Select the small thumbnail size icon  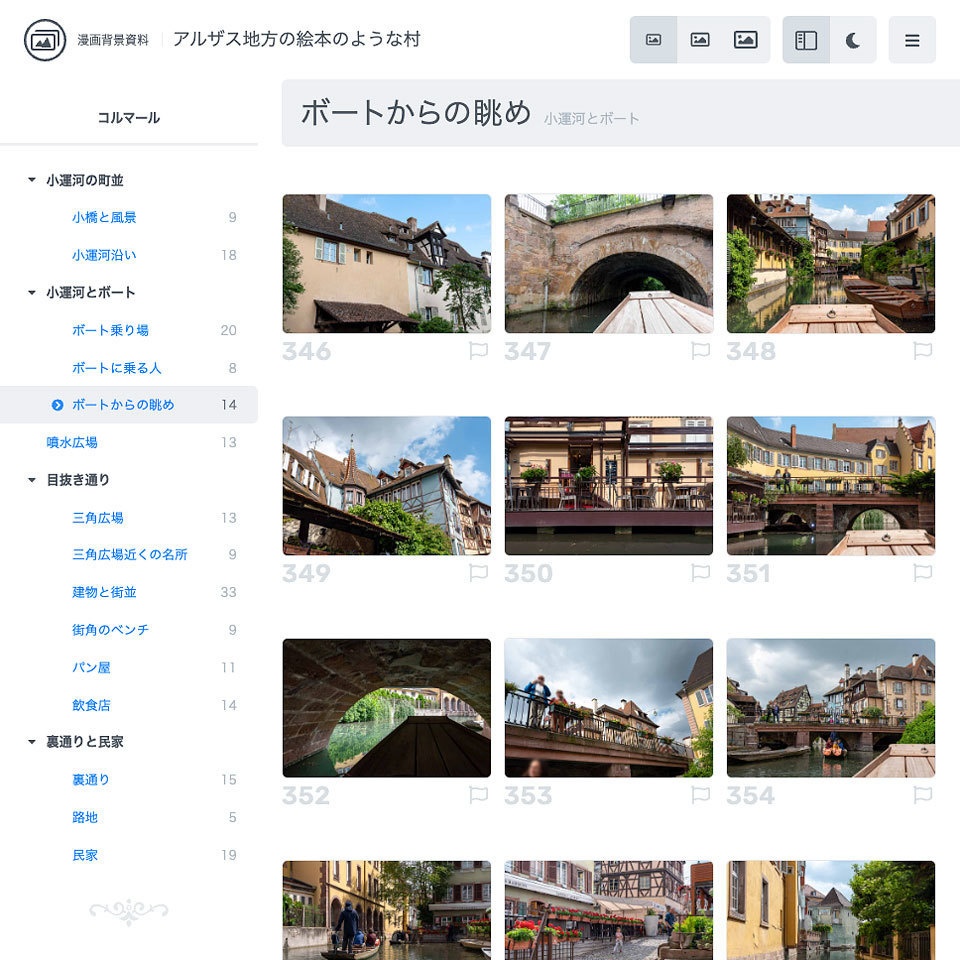654,39
